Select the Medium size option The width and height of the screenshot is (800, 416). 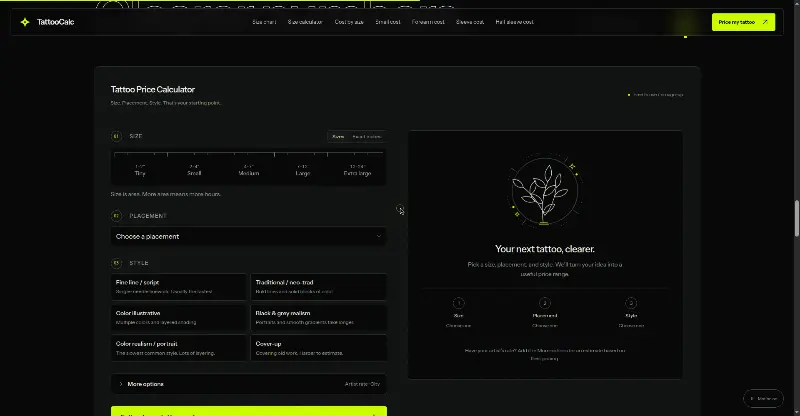tap(248, 170)
